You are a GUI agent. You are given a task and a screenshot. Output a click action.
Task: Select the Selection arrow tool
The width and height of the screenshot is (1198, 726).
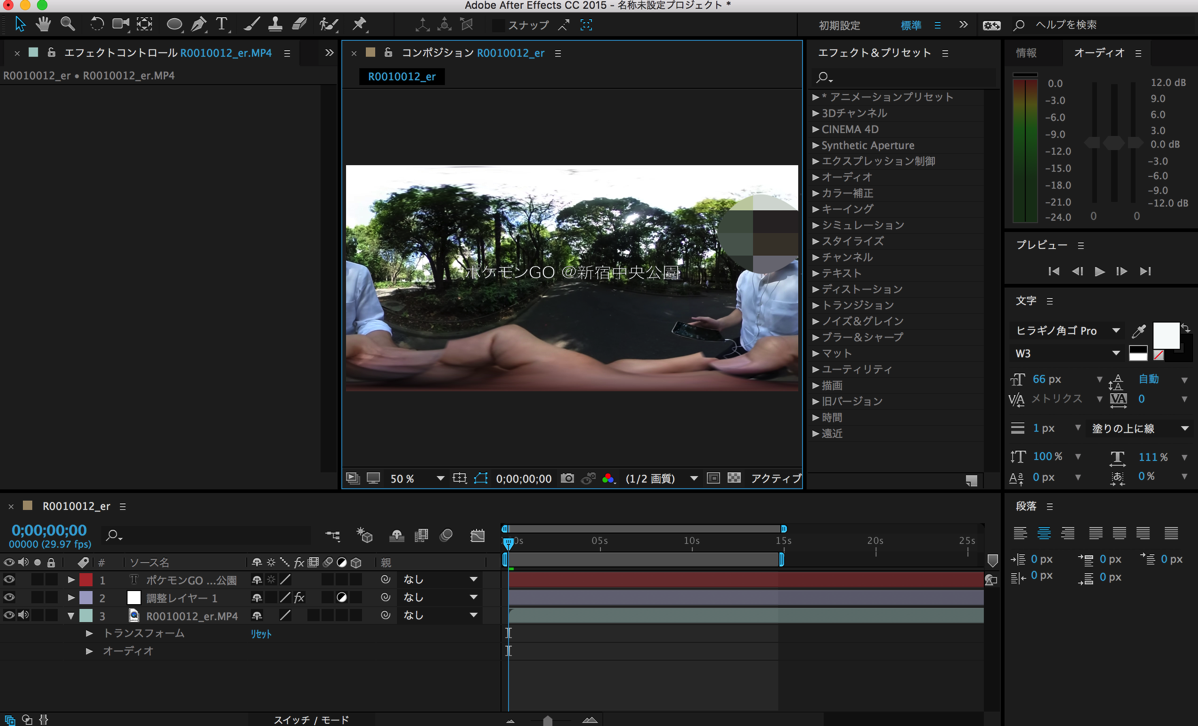[20, 24]
